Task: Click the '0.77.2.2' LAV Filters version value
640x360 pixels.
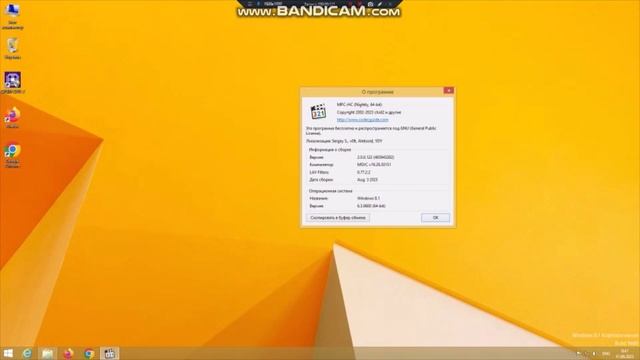Action: (364, 172)
